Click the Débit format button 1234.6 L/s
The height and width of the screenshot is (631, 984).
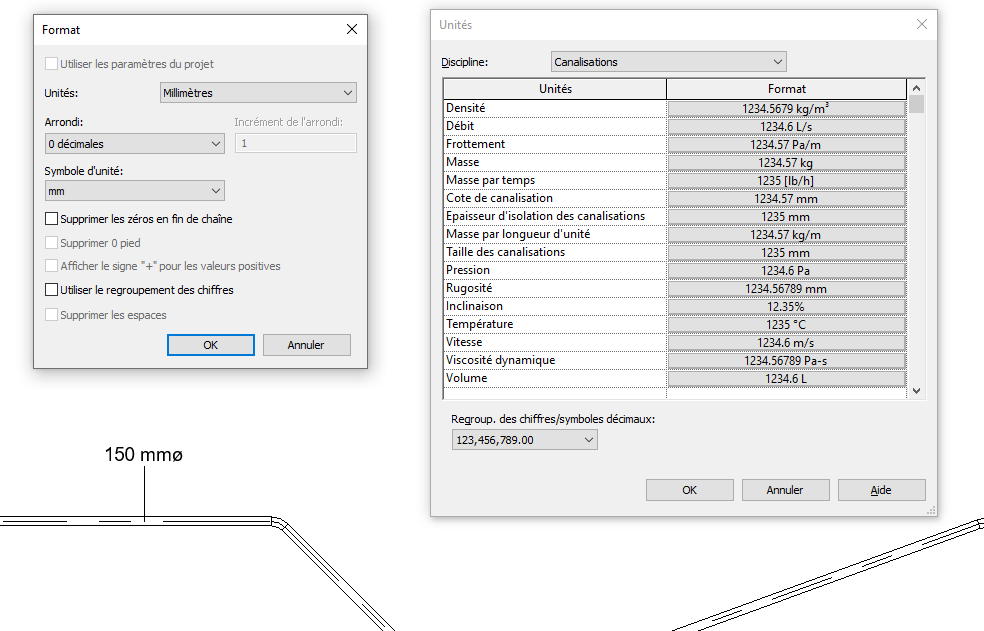pos(786,126)
